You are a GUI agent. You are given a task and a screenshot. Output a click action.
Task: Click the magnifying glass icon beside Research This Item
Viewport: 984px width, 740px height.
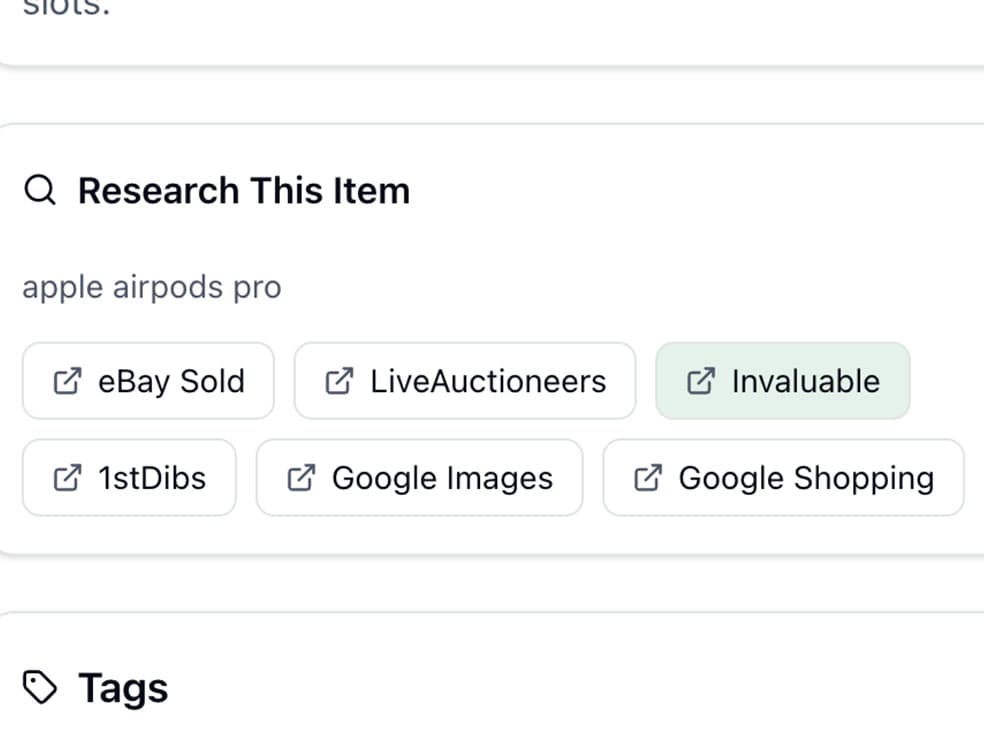[x=39, y=189]
